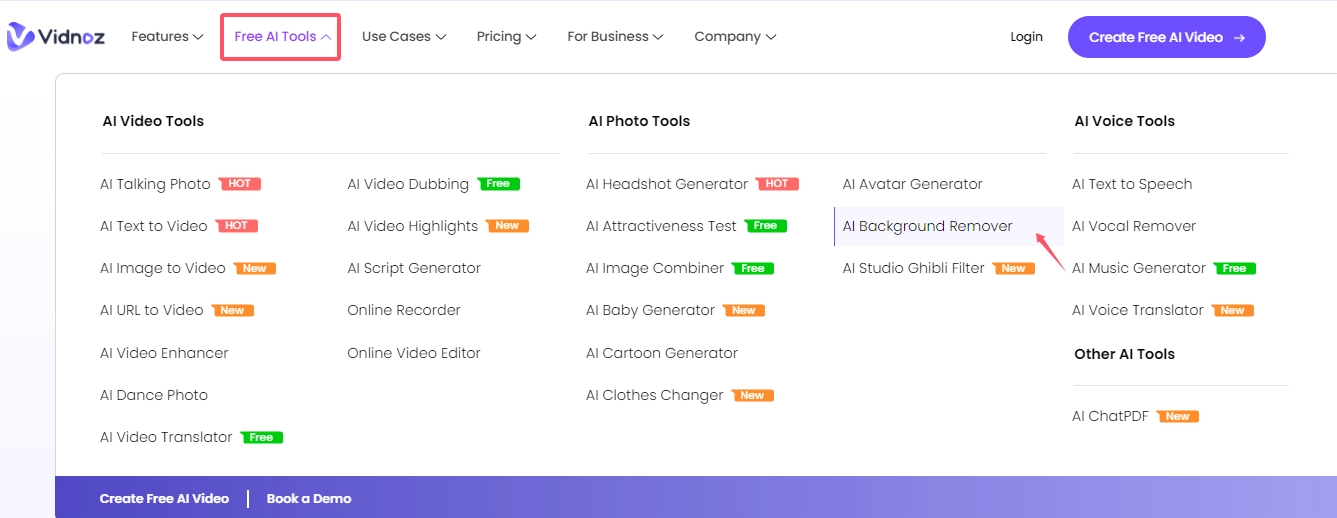Screen dimensions: 1337x518
Task: Open the Use Cases dropdown
Action: click(x=404, y=37)
